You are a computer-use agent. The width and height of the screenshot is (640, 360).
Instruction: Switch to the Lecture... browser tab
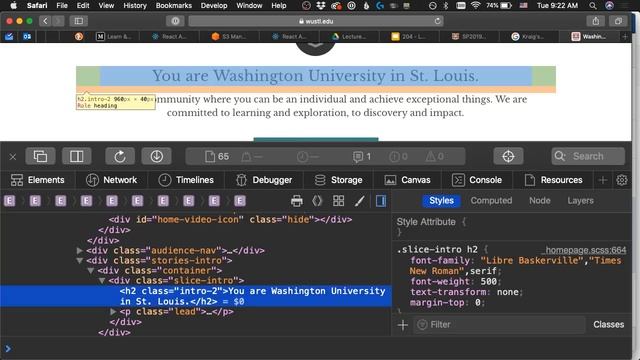click(x=349, y=36)
